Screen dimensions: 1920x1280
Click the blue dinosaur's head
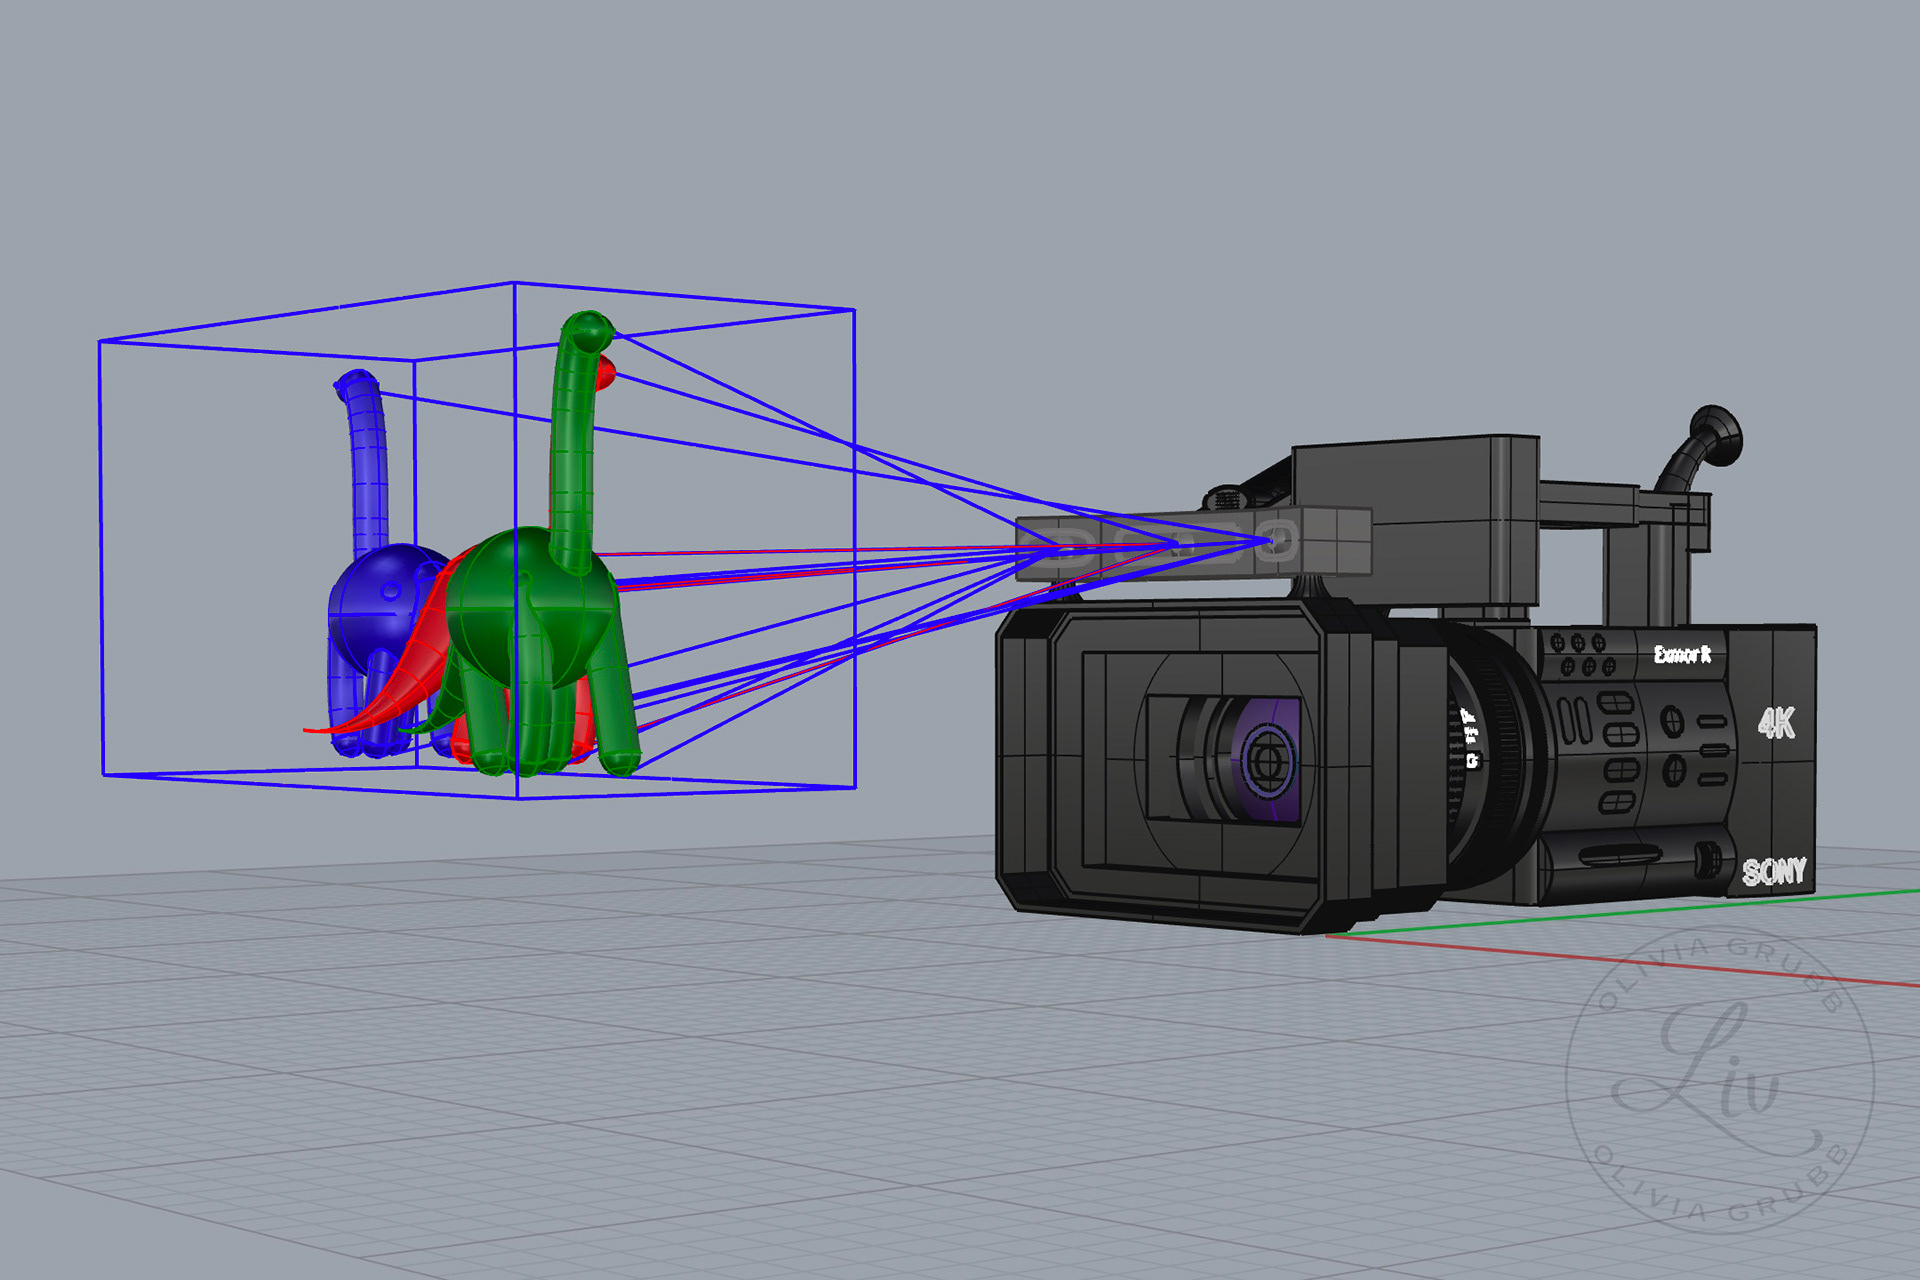356,384
